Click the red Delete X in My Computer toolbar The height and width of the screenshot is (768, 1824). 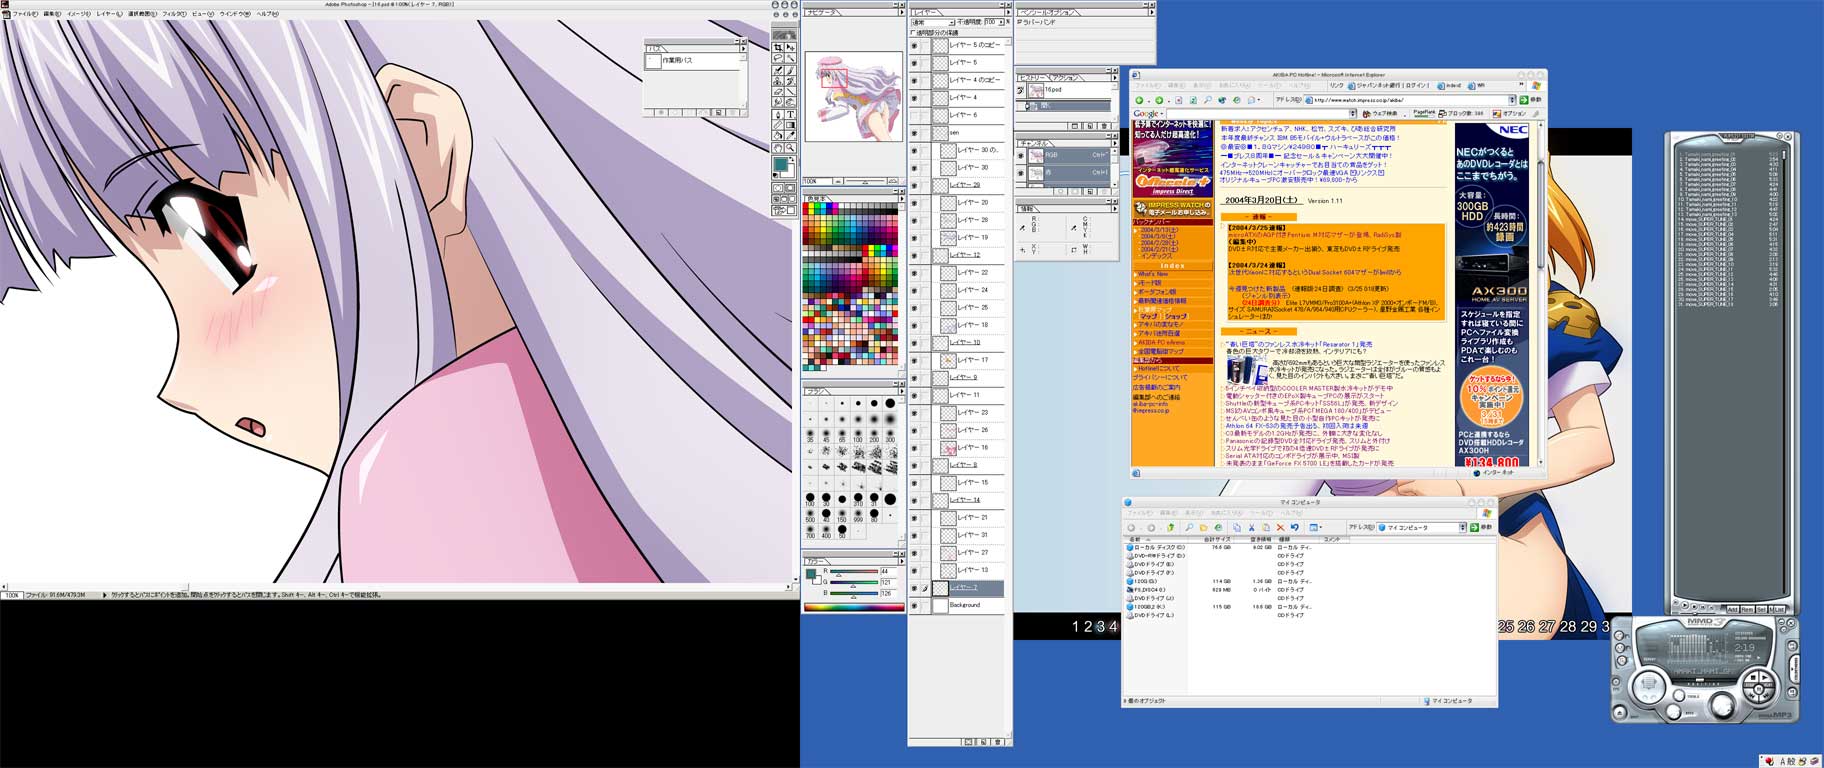pos(1280,527)
